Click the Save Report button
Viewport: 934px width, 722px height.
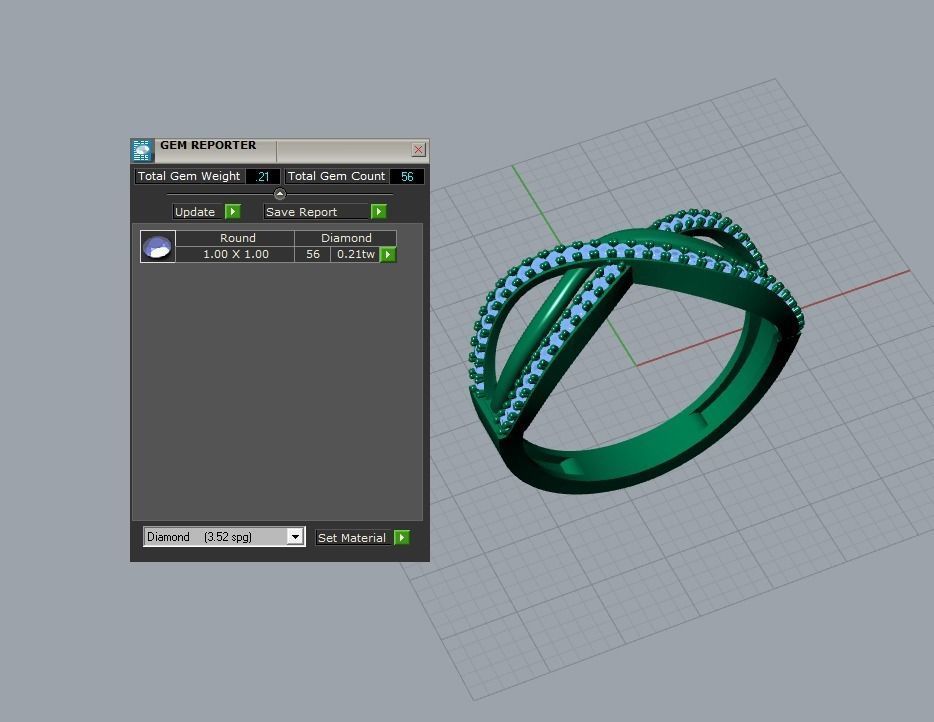coord(317,211)
